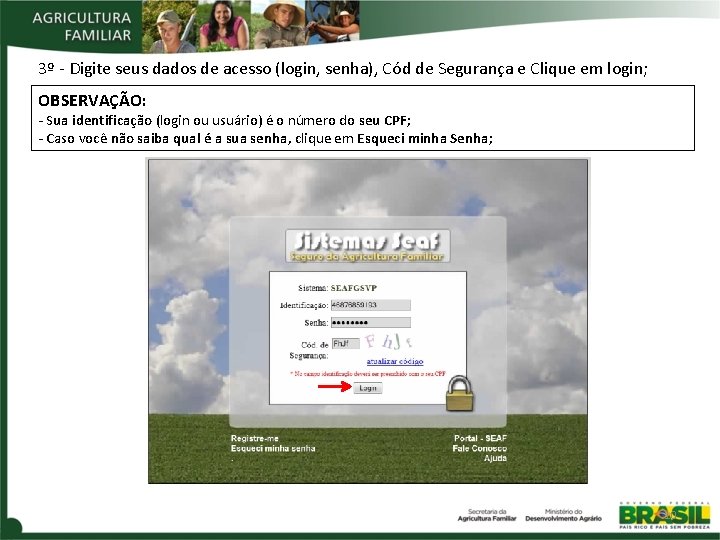Click the '3º - Digite seus dados' instruction text
Viewport: 720px width, 540px height.
(x=343, y=68)
